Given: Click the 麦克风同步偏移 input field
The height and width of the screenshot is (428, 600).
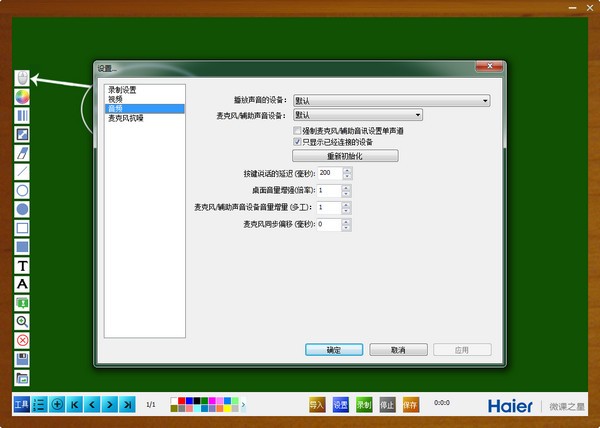Looking at the screenshot, I should [x=329, y=225].
